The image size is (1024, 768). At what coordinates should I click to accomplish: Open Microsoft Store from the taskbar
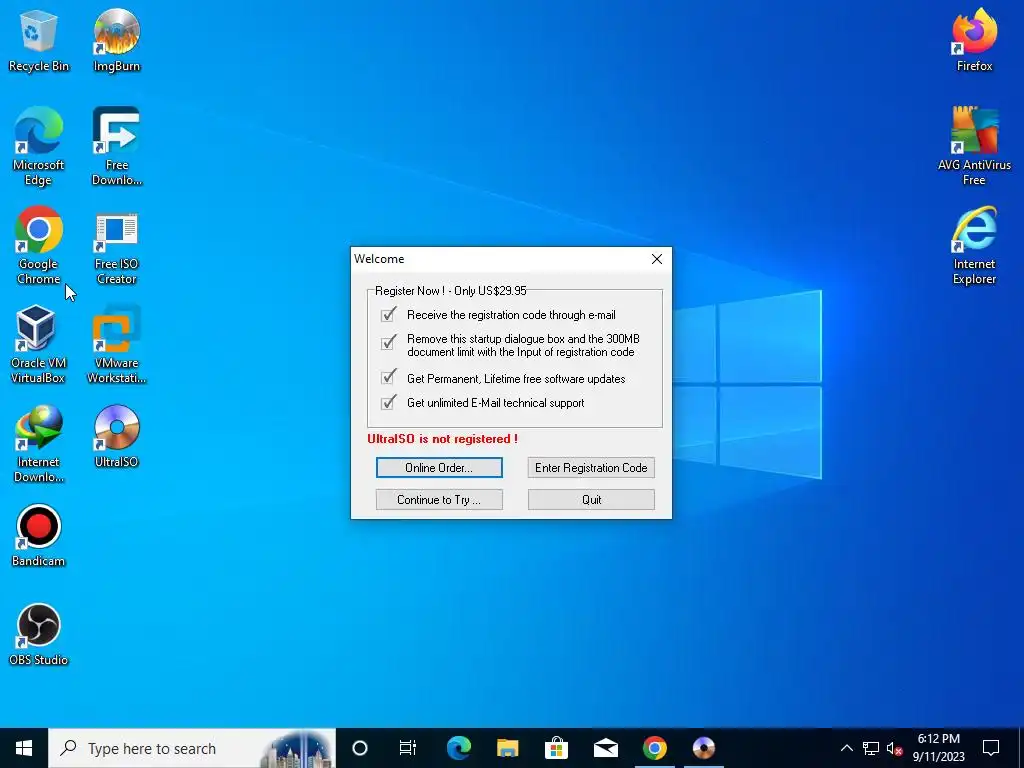[556, 748]
